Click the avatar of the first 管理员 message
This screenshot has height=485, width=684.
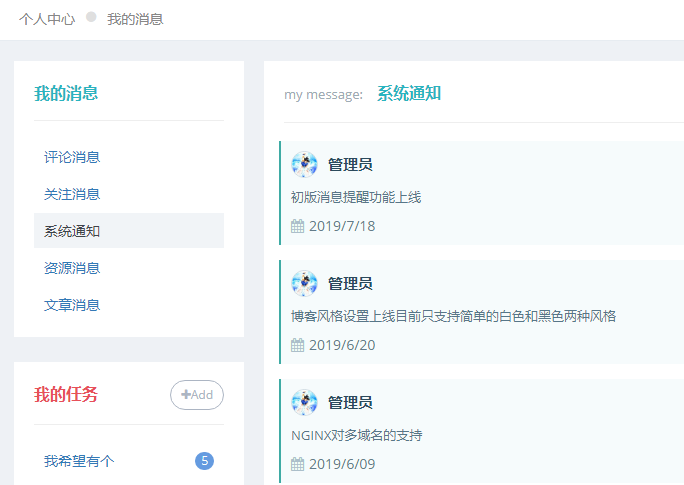(304, 164)
